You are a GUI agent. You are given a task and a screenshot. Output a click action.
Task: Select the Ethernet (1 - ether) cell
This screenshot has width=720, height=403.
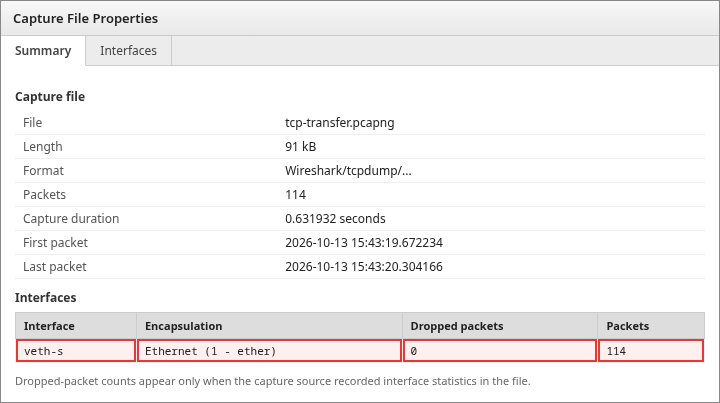(x=270, y=351)
